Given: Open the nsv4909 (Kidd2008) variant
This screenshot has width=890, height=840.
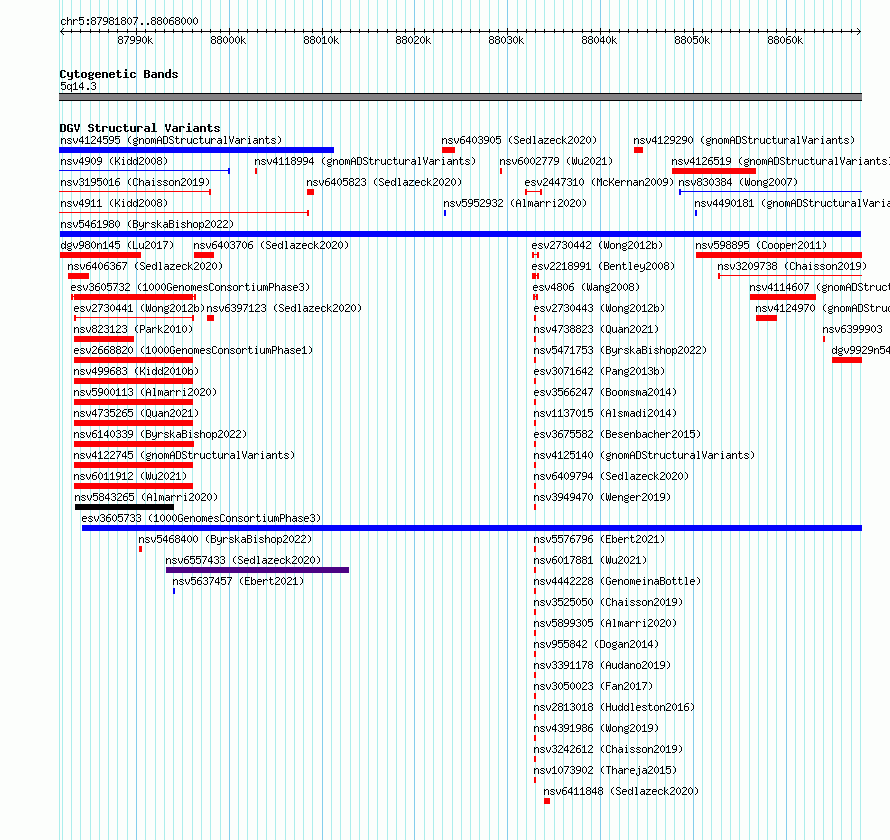Looking at the screenshot, I should 114,161.
